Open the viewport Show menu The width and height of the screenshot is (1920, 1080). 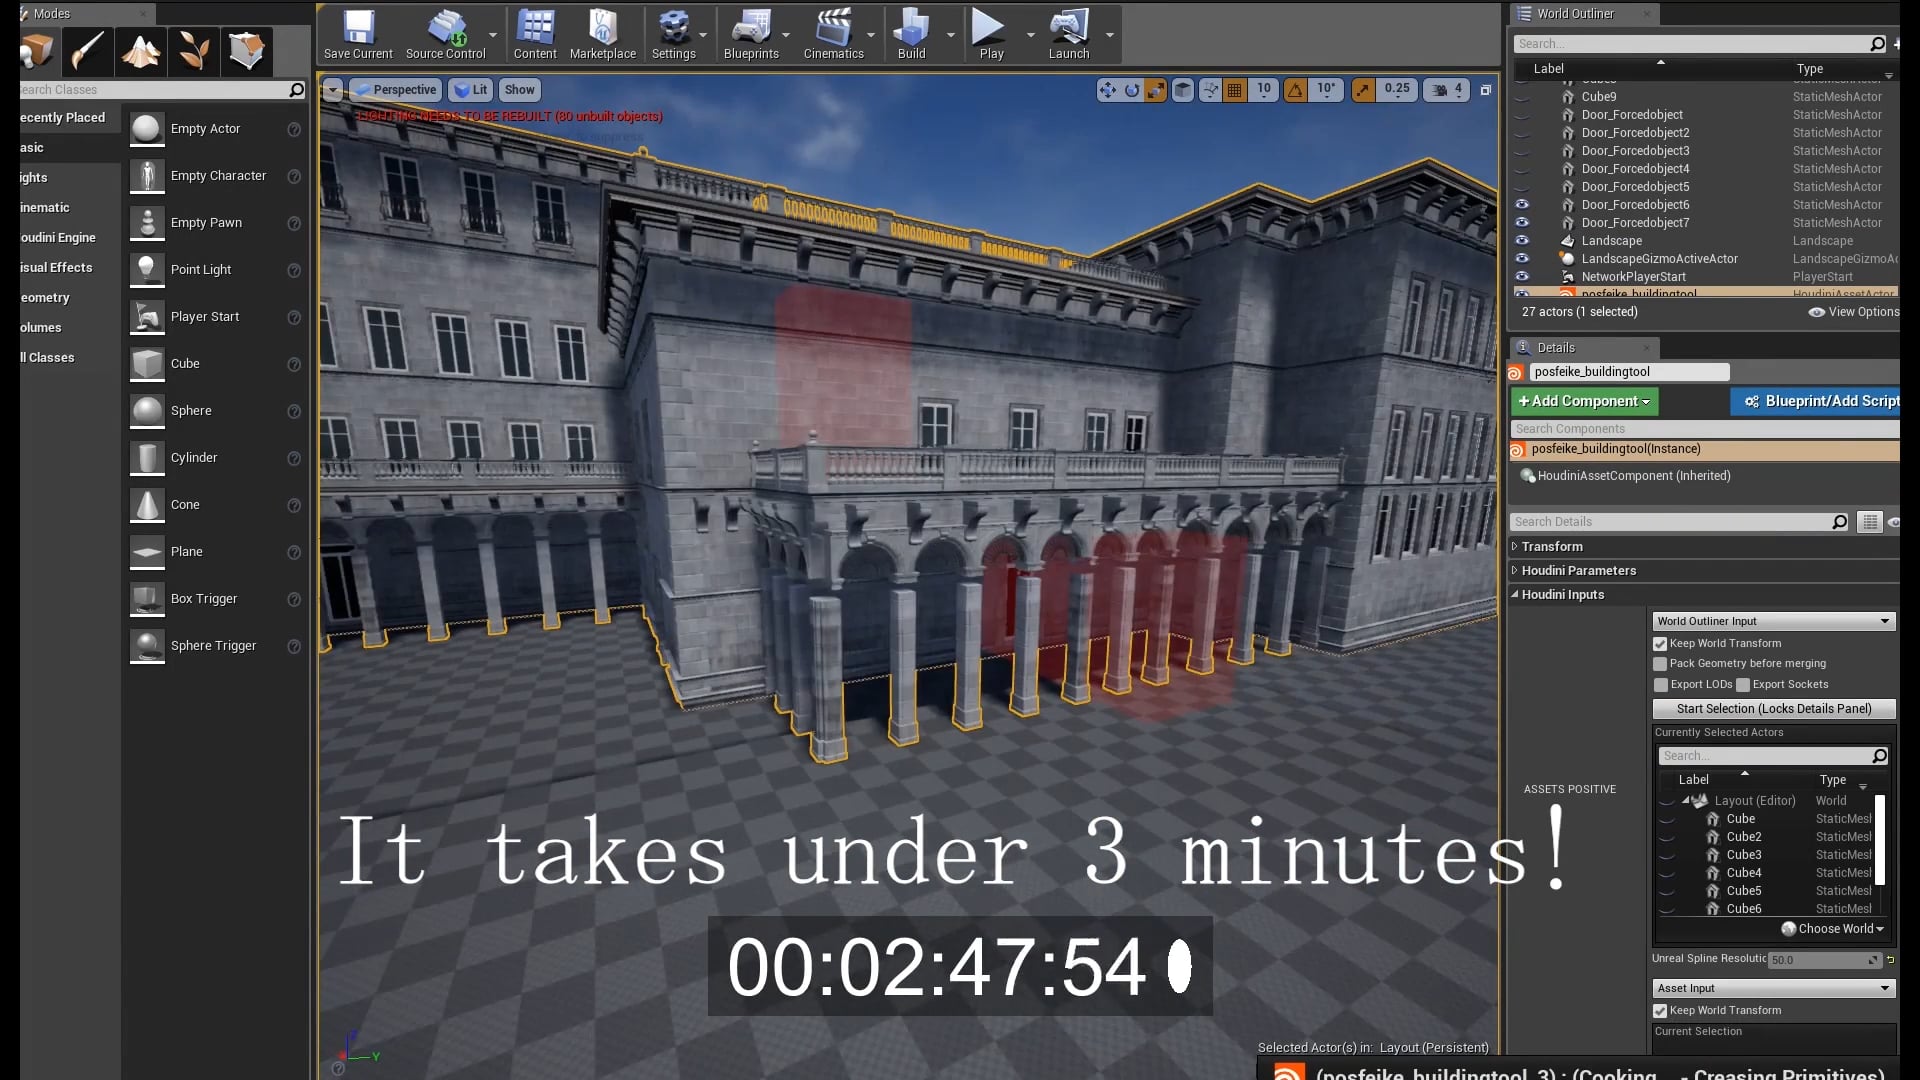coord(519,90)
